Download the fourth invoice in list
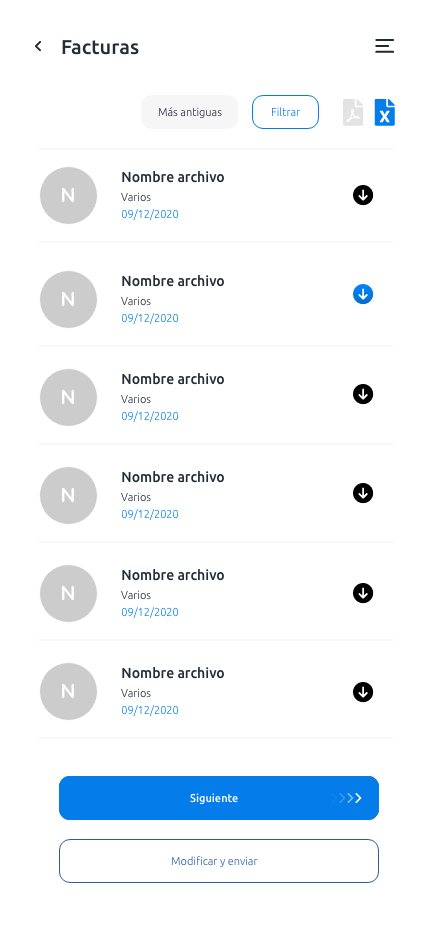The width and height of the screenshot is (428, 926). [363, 493]
